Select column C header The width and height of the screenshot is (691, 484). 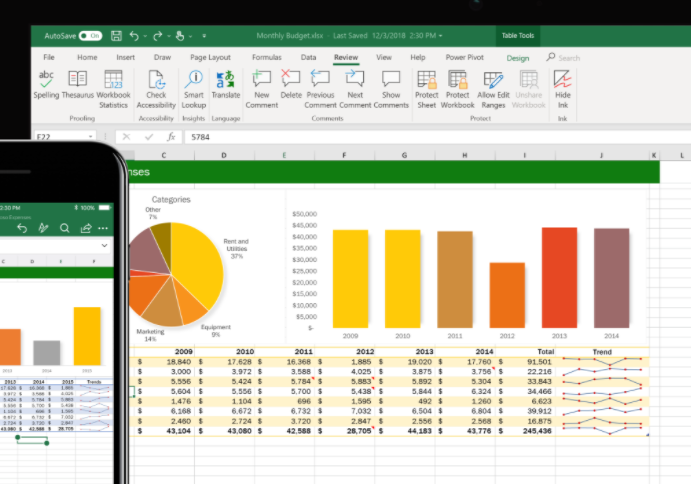[164, 155]
